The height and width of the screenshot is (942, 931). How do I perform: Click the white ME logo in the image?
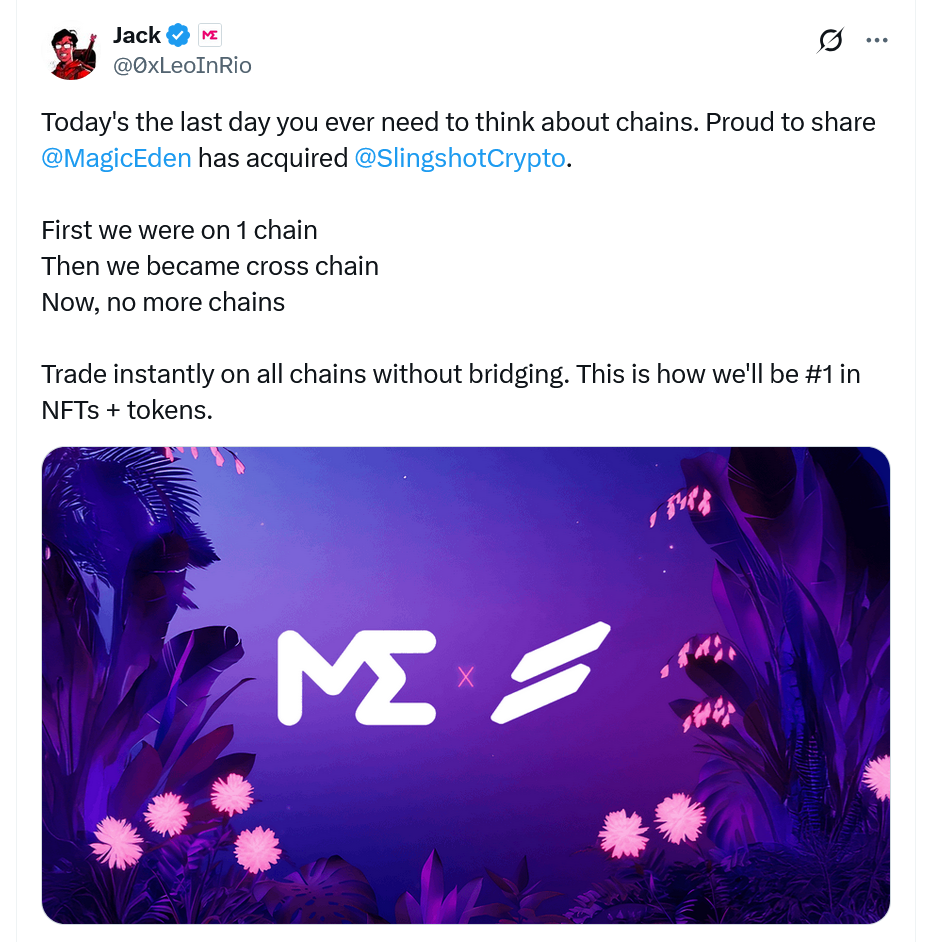tap(356, 677)
